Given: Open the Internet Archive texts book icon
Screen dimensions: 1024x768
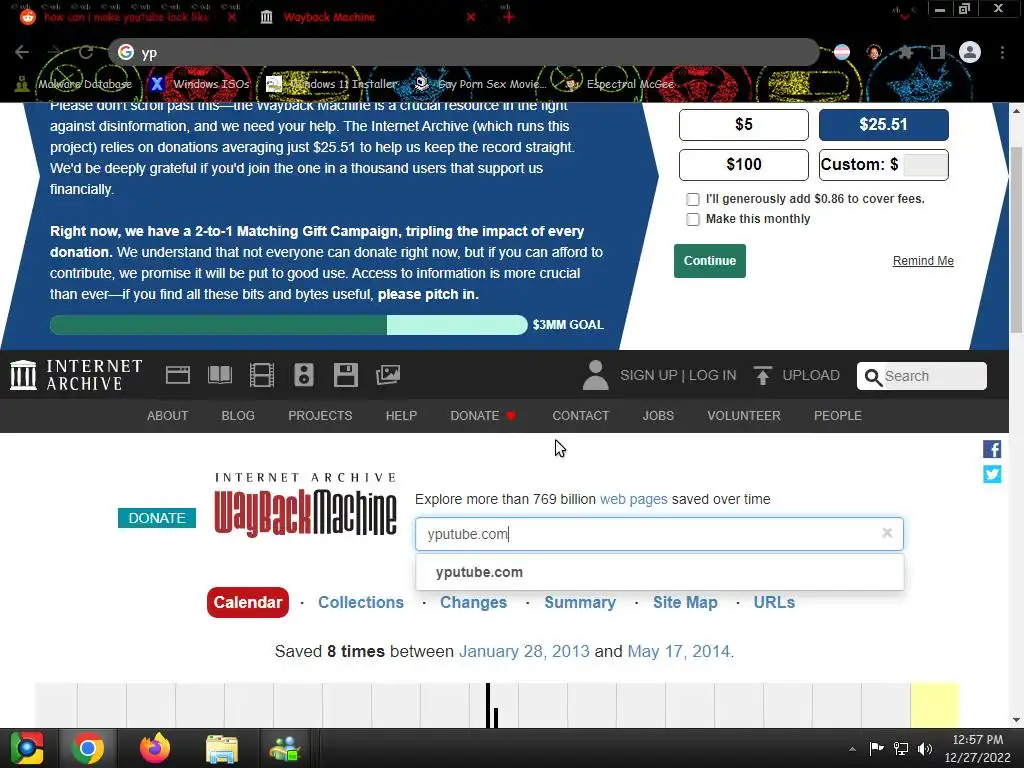Looking at the screenshot, I should tap(219, 375).
